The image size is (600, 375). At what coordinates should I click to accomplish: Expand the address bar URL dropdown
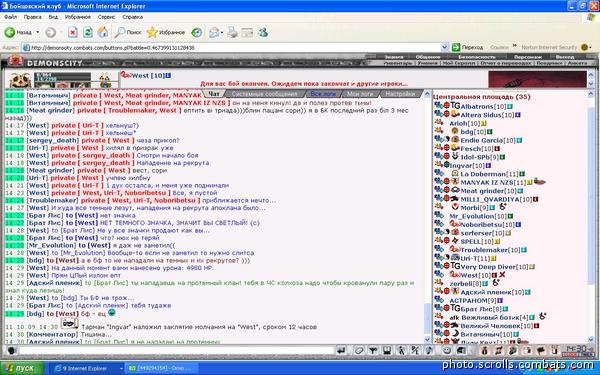click(x=444, y=47)
